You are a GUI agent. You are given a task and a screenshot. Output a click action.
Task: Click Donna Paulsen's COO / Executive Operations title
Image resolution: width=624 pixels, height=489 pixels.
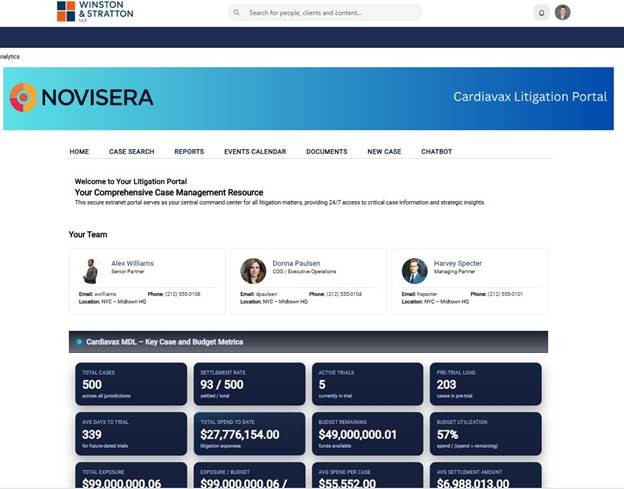[x=304, y=272]
